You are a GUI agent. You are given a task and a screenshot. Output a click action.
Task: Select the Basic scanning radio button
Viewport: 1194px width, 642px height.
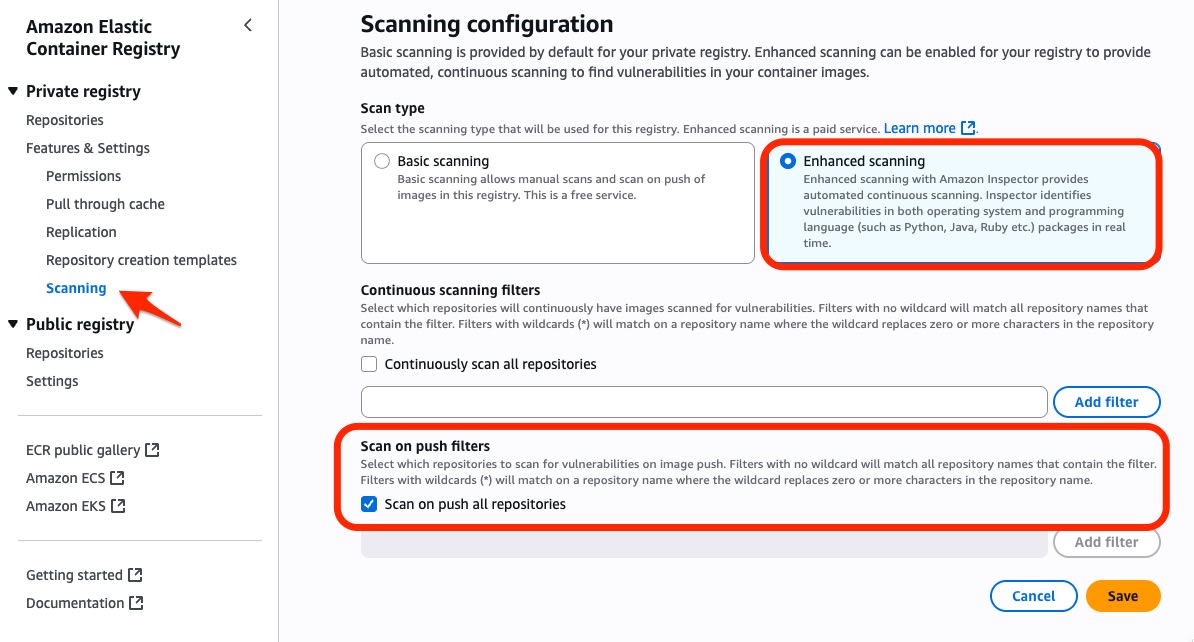pyautogui.click(x=382, y=161)
